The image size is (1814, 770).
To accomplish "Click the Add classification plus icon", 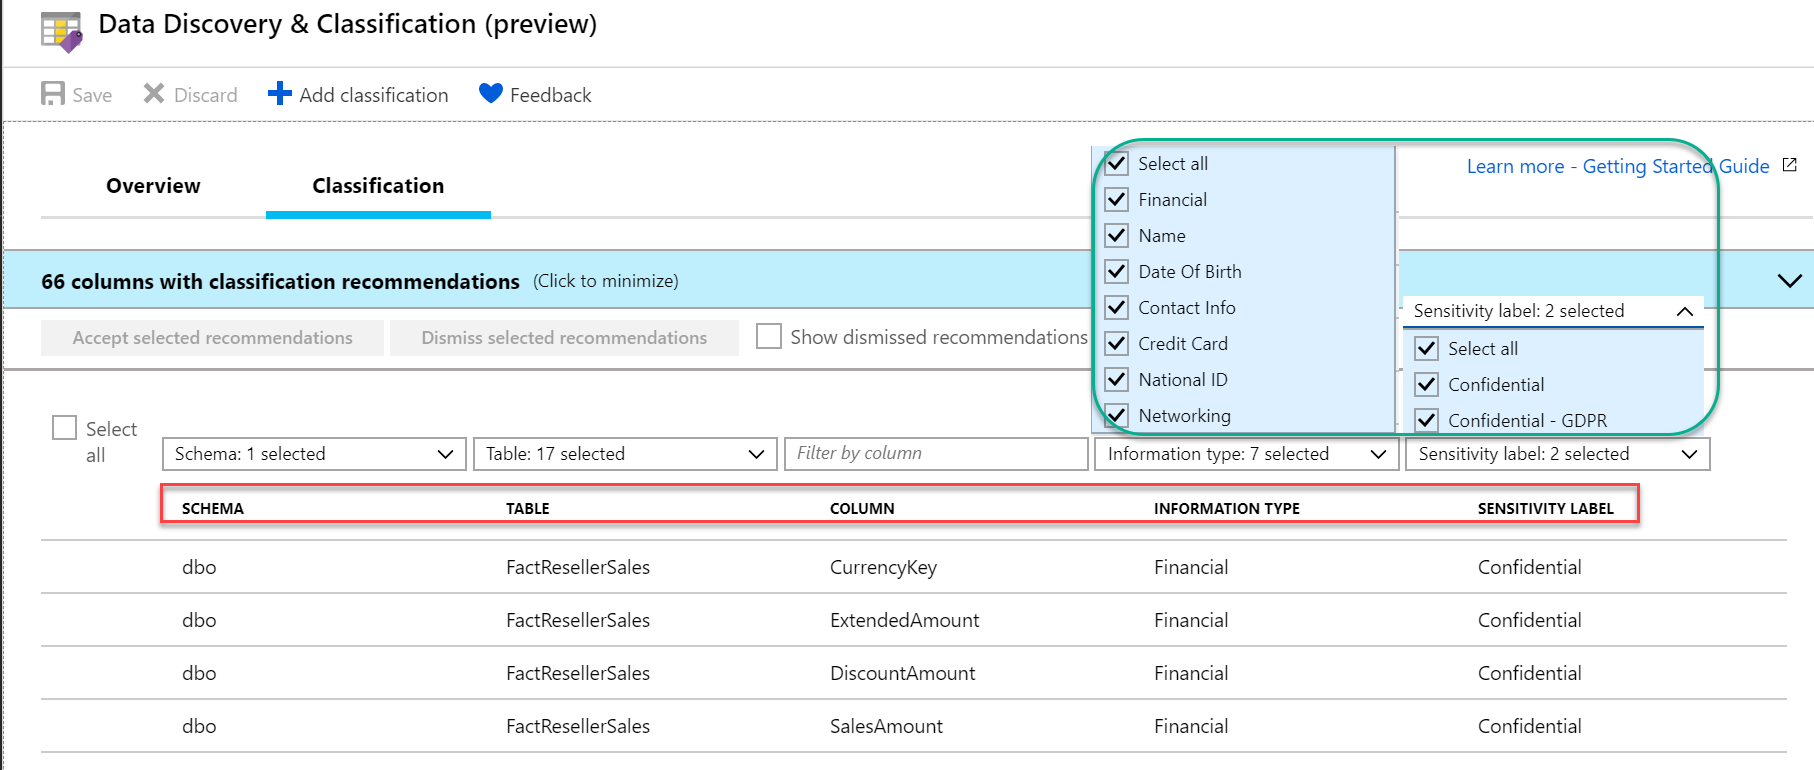I will (x=280, y=94).
